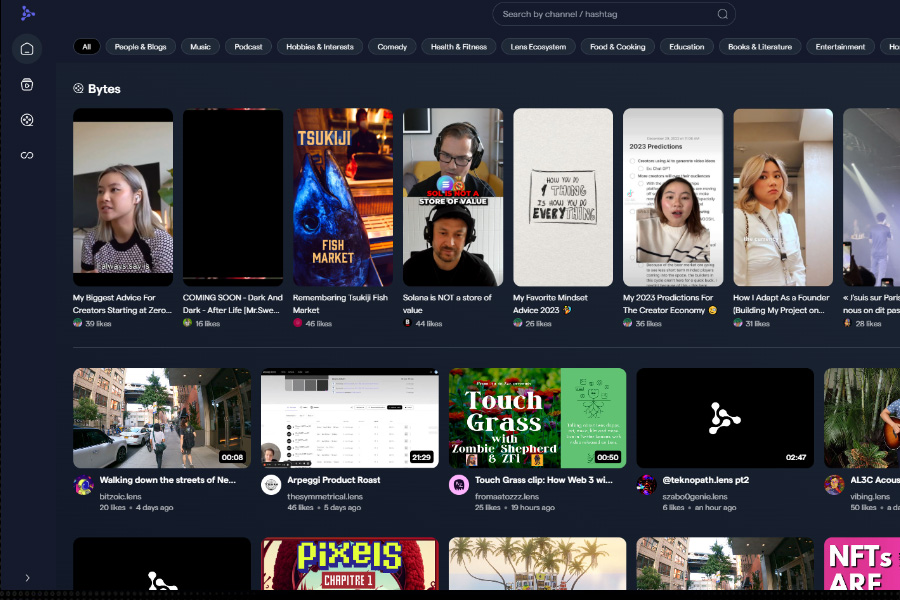Open the COMING SOON Dark And Dark byte thumbnail
The height and width of the screenshot is (600, 900).
[x=232, y=197]
